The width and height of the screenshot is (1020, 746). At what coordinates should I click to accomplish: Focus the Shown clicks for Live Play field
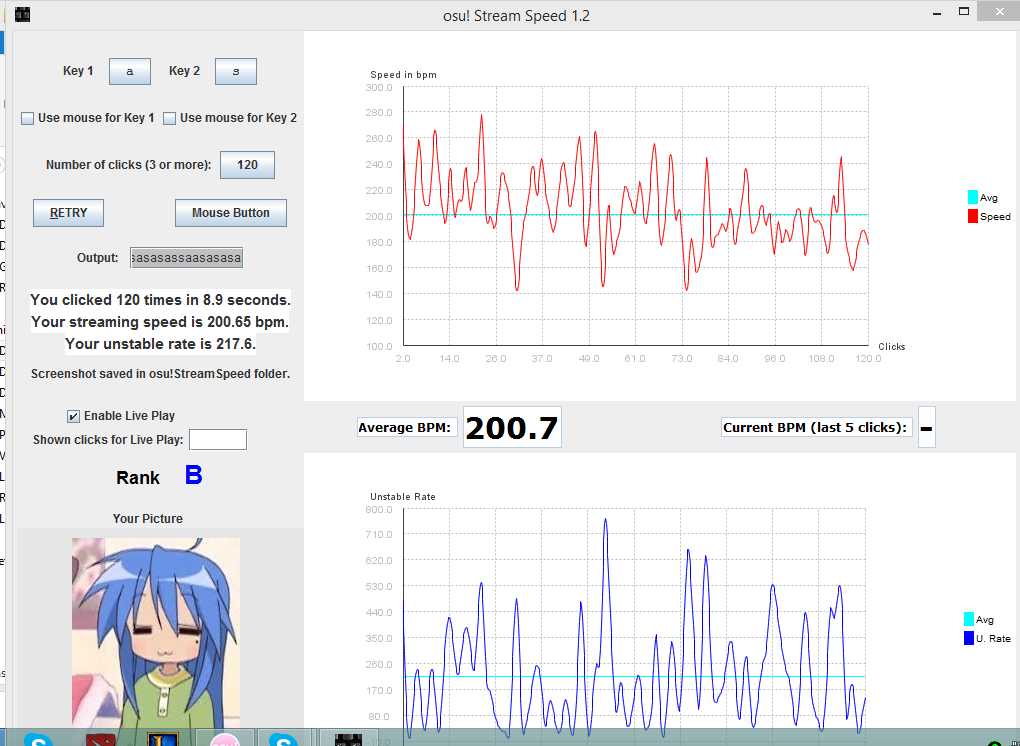click(x=218, y=440)
